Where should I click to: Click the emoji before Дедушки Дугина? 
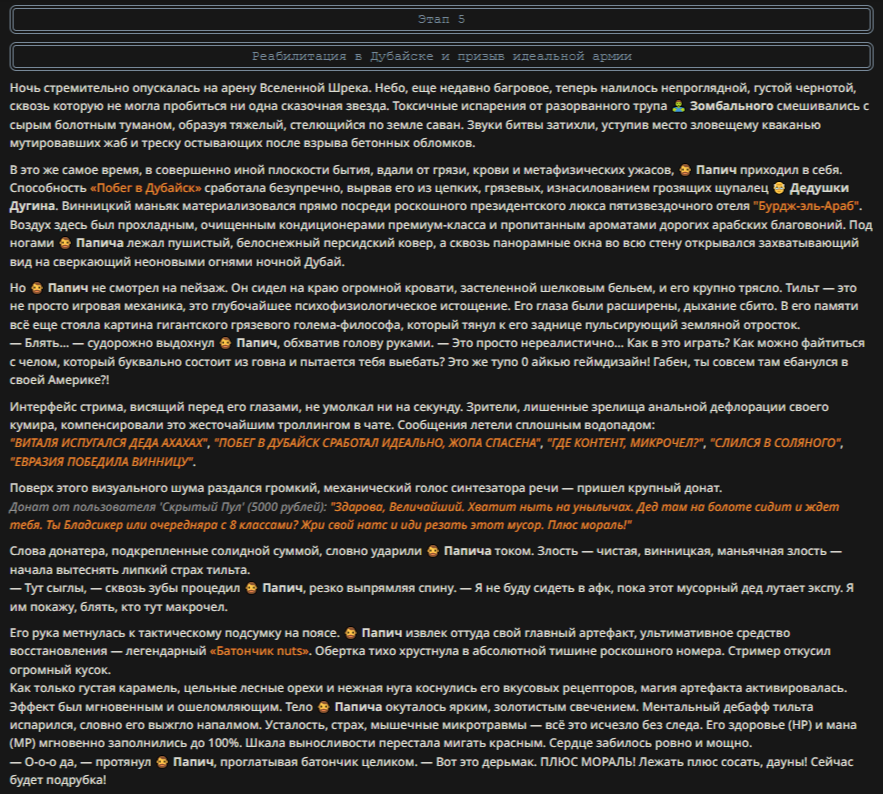point(779,188)
